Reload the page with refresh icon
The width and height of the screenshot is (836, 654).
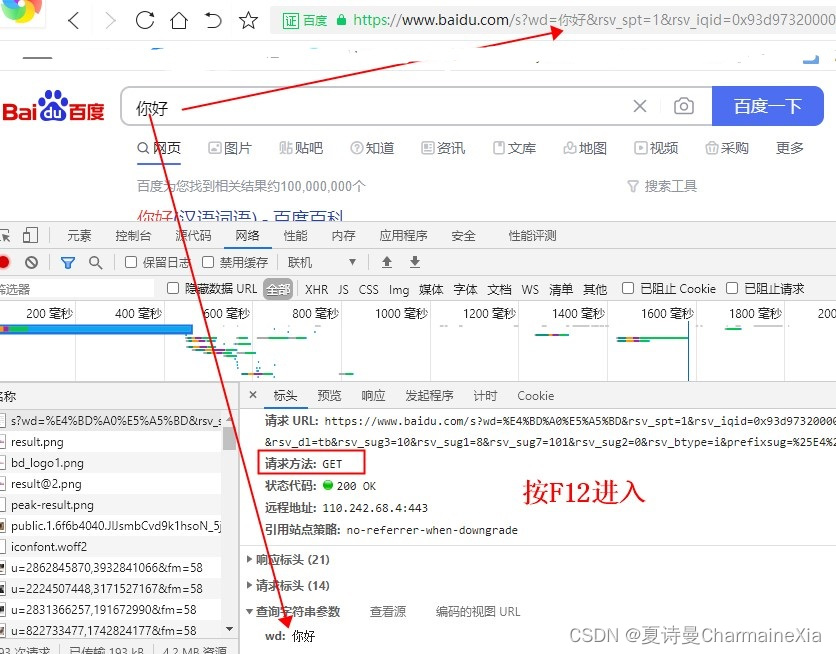pyautogui.click(x=144, y=20)
